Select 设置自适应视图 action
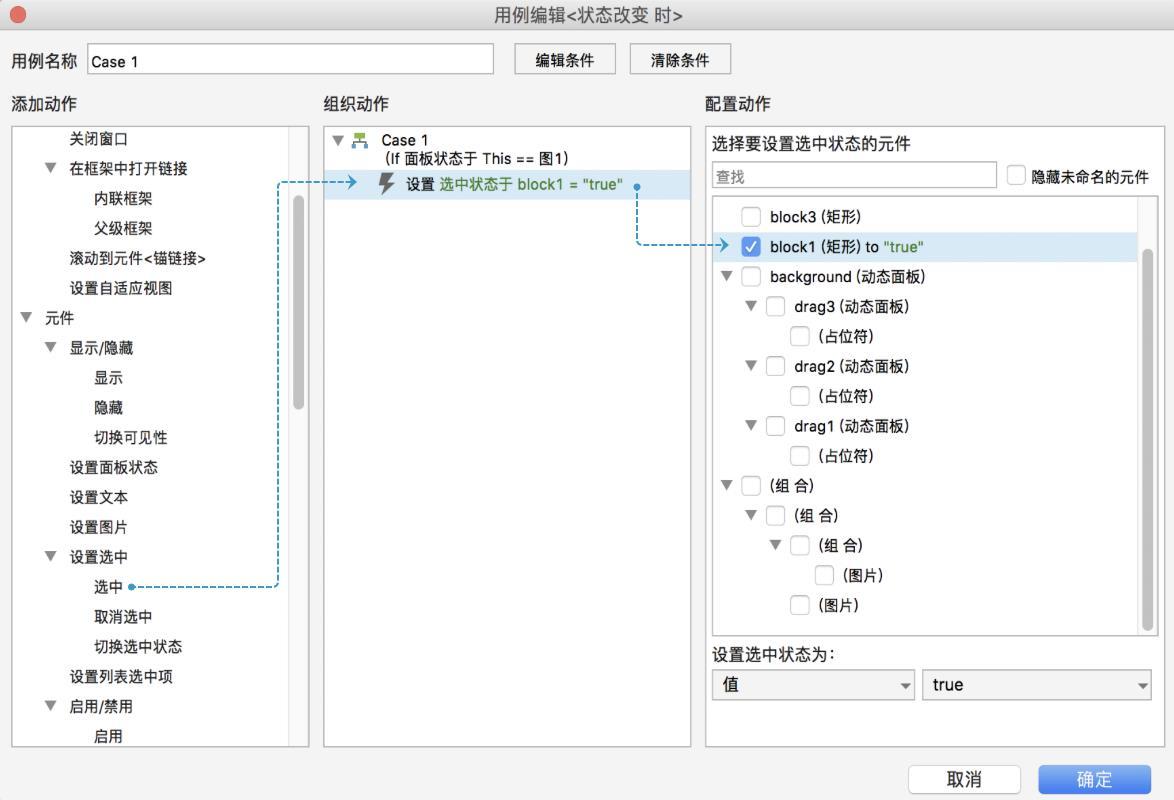The height and width of the screenshot is (800, 1174). coord(121,288)
